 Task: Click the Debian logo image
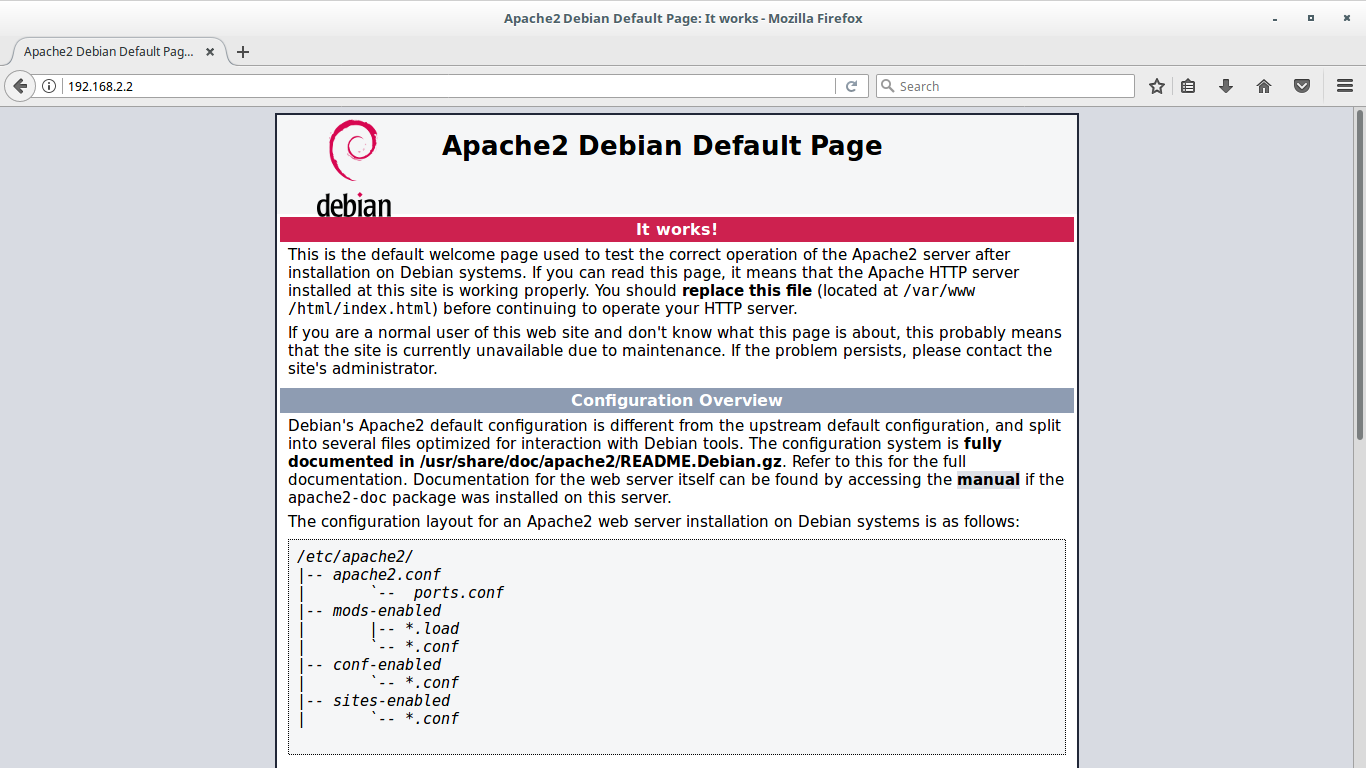click(x=354, y=168)
